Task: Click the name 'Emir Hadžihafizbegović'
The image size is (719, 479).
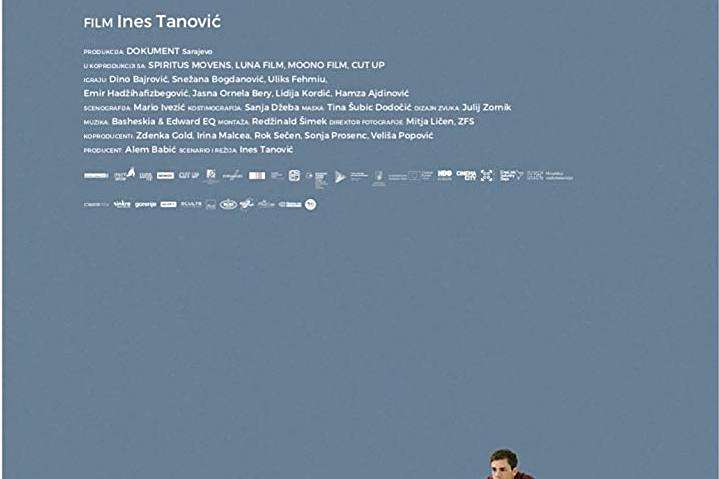Action: [x=136, y=93]
